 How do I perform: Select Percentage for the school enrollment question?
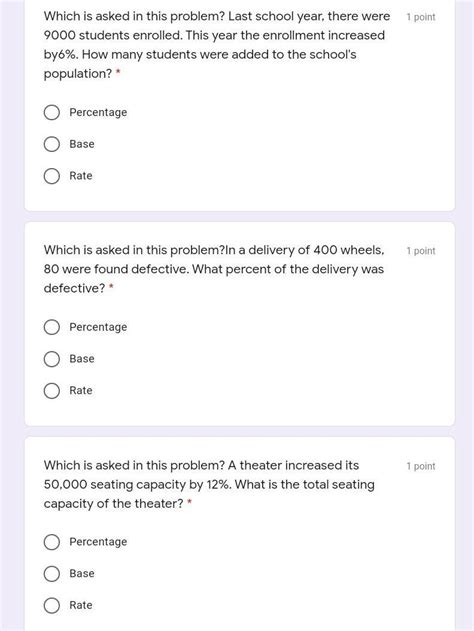point(52,112)
